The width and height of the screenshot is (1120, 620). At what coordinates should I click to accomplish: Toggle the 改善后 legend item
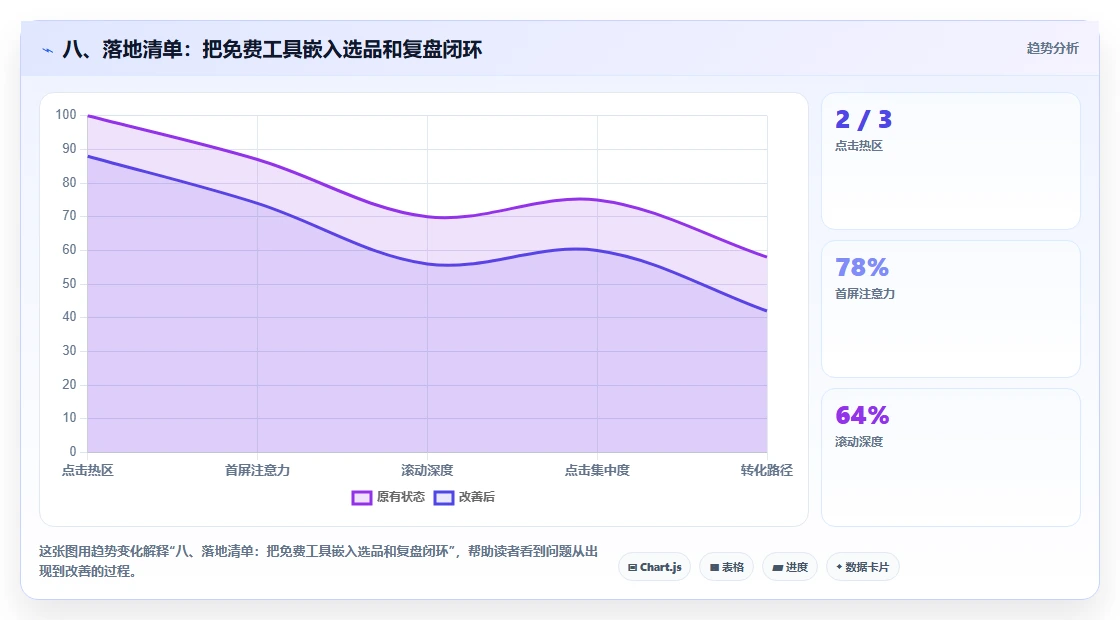coord(464,497)
